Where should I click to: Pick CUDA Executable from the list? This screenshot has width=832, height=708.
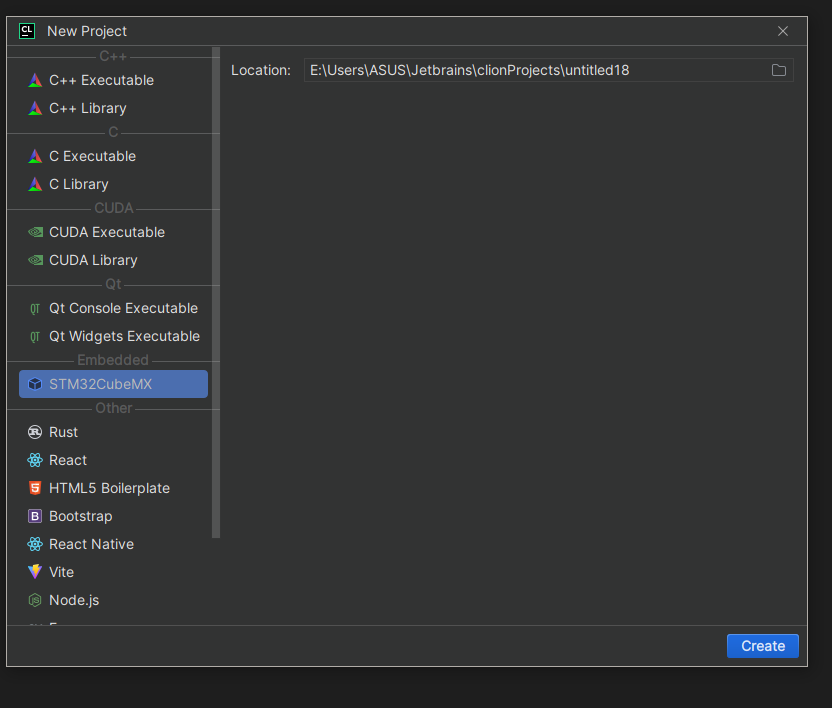point(113,232)
